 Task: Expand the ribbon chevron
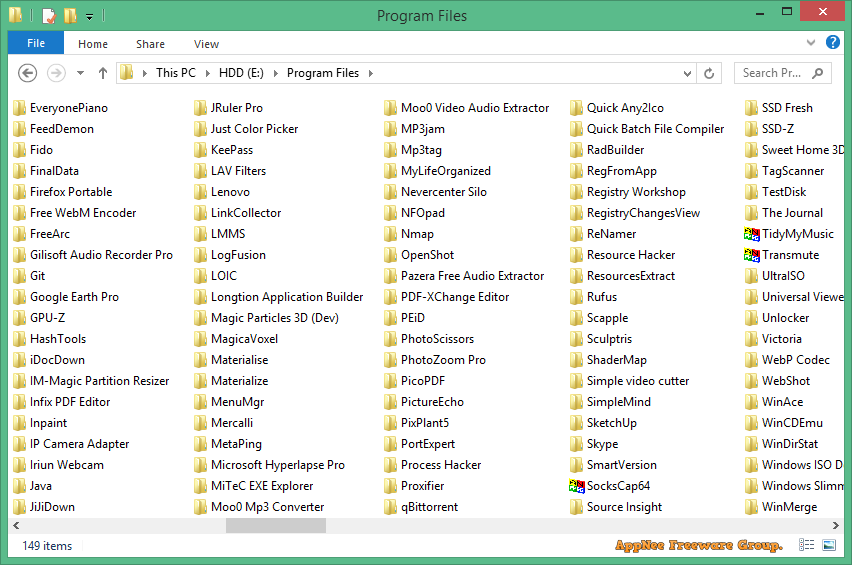tap(811, 42)
